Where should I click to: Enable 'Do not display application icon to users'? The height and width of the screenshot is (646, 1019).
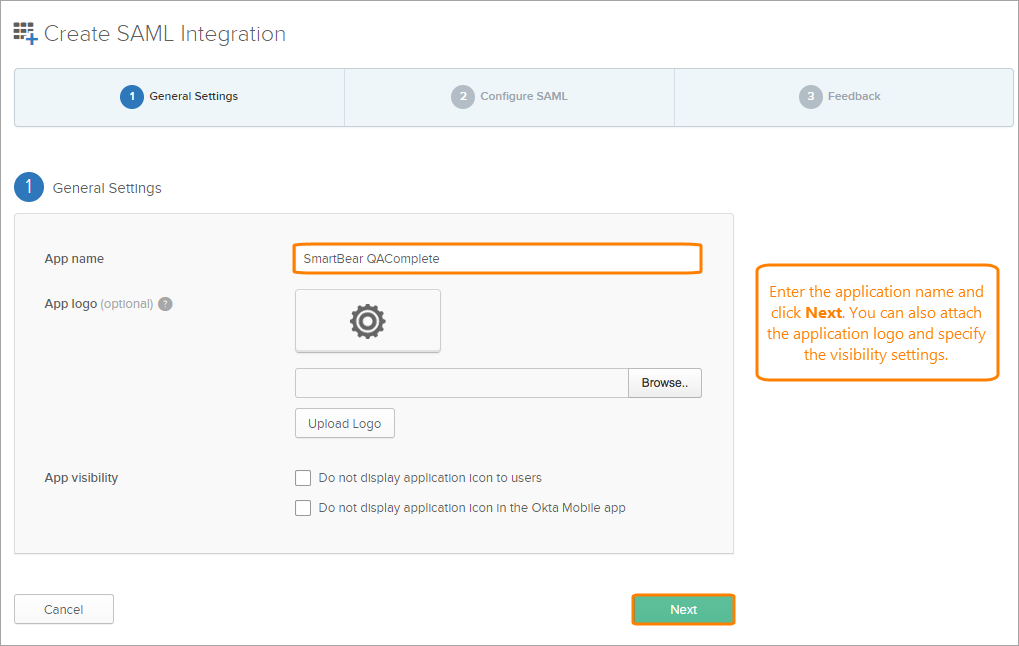303,478
